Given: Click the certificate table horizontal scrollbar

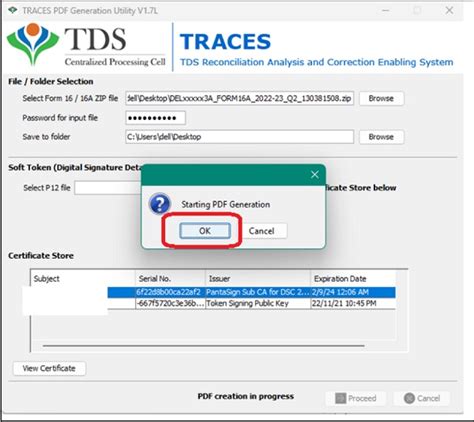Looking at the screenshot, I should (204, 346).
